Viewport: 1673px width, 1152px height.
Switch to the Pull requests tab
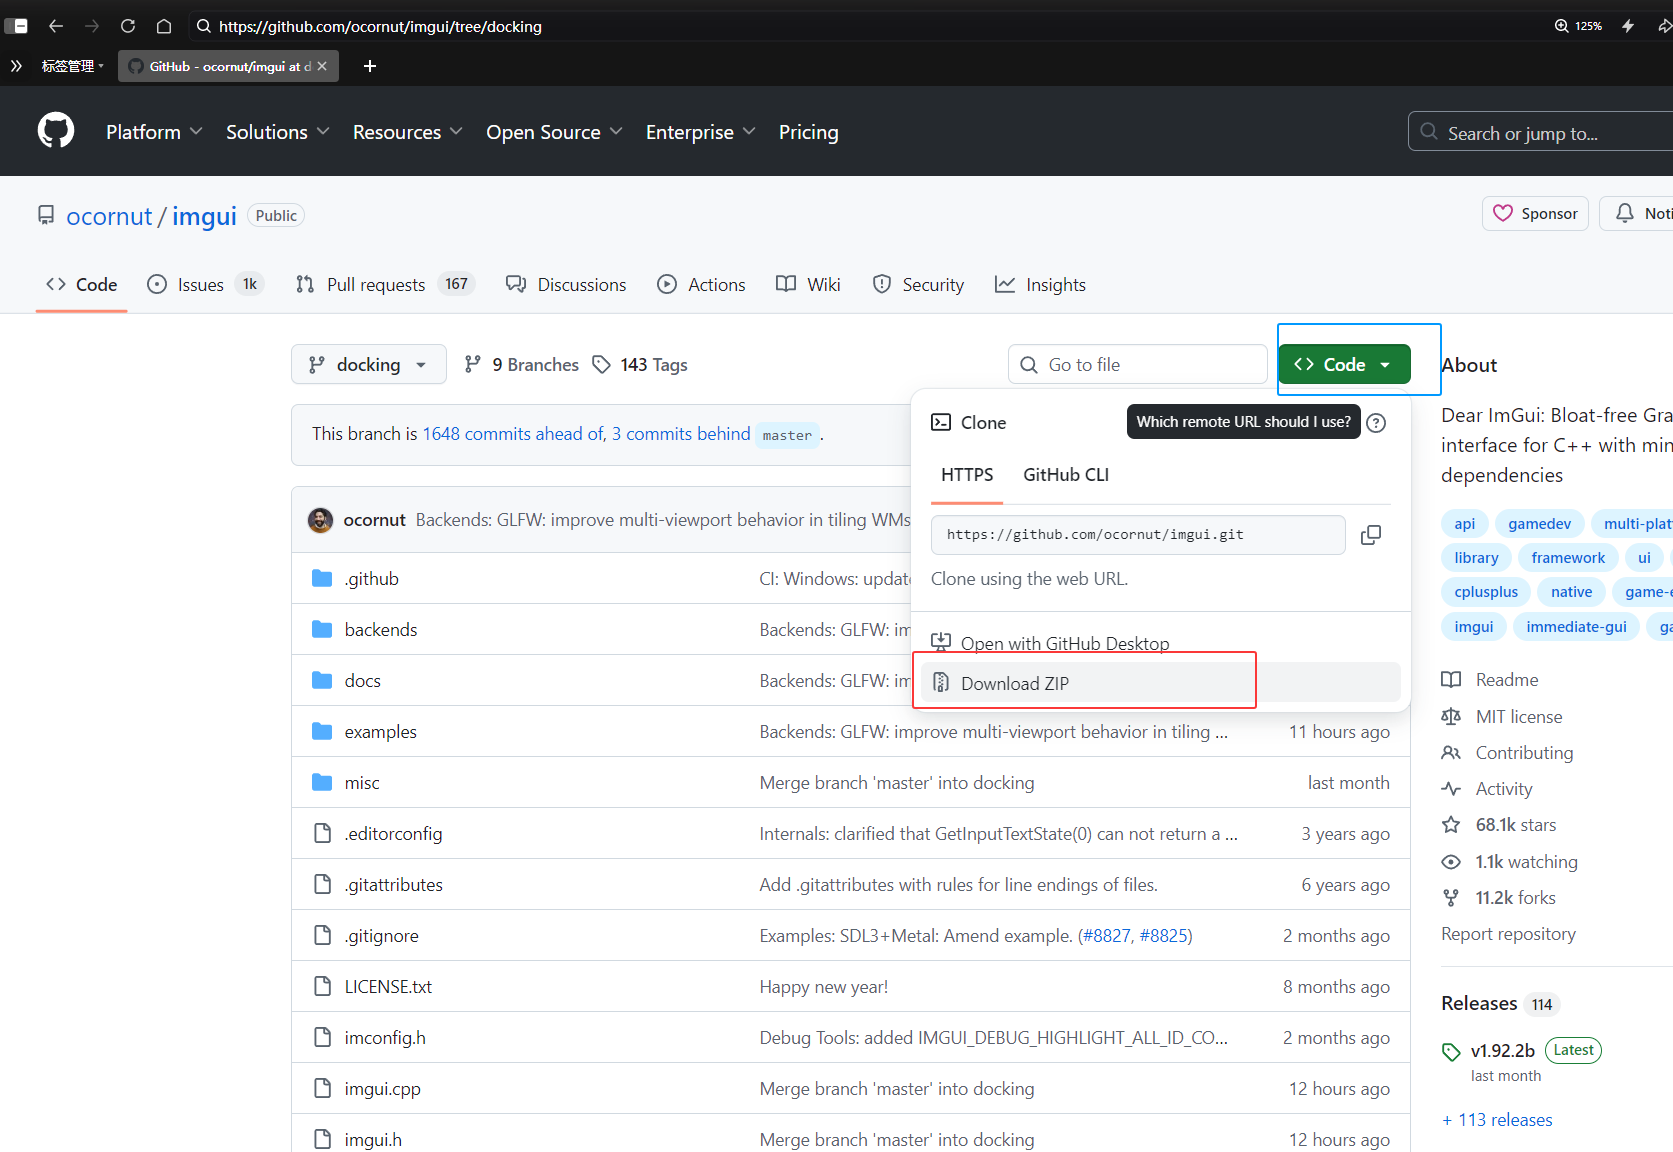385,285
